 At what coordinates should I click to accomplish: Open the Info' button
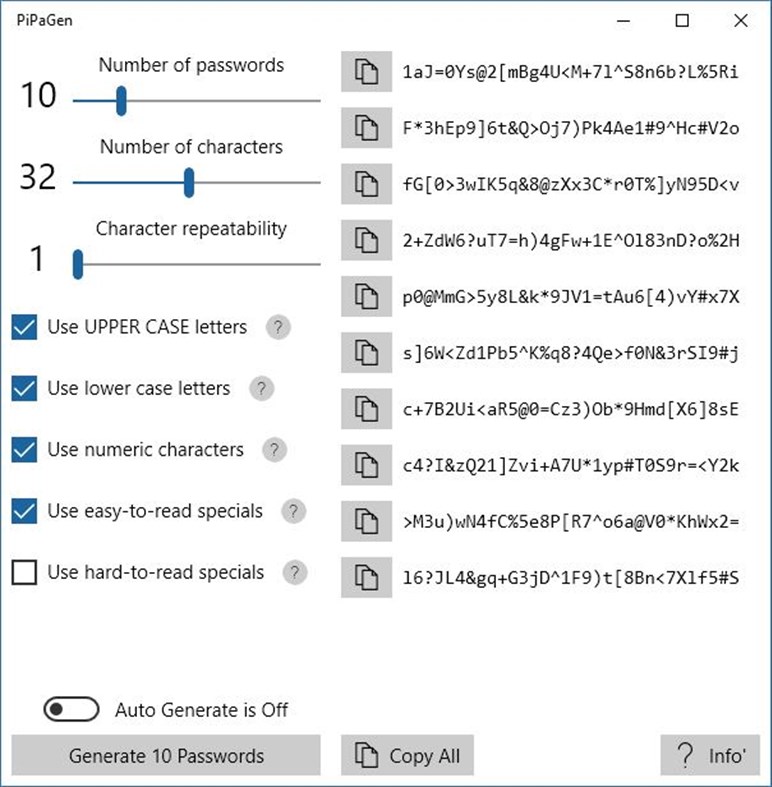pos(710,756)
